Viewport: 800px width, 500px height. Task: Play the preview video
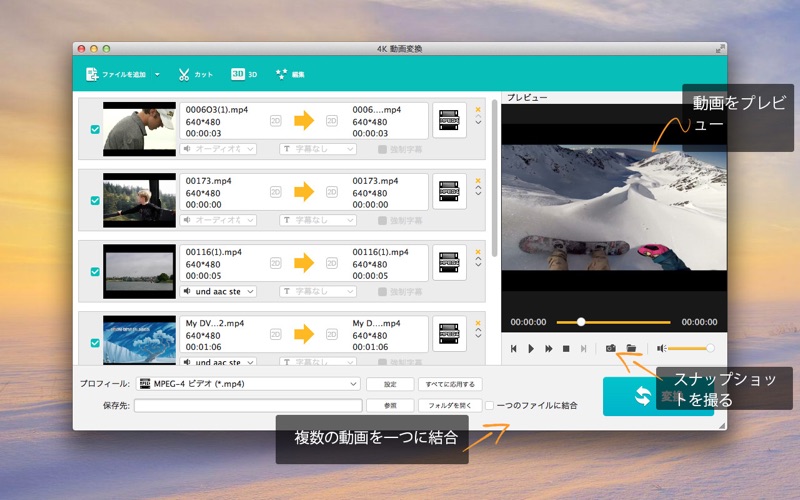coord(531,348)
